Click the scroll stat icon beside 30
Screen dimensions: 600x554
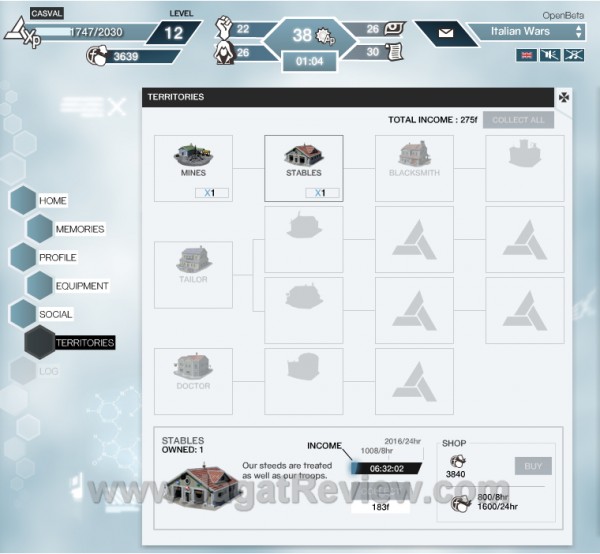[394, 52]
